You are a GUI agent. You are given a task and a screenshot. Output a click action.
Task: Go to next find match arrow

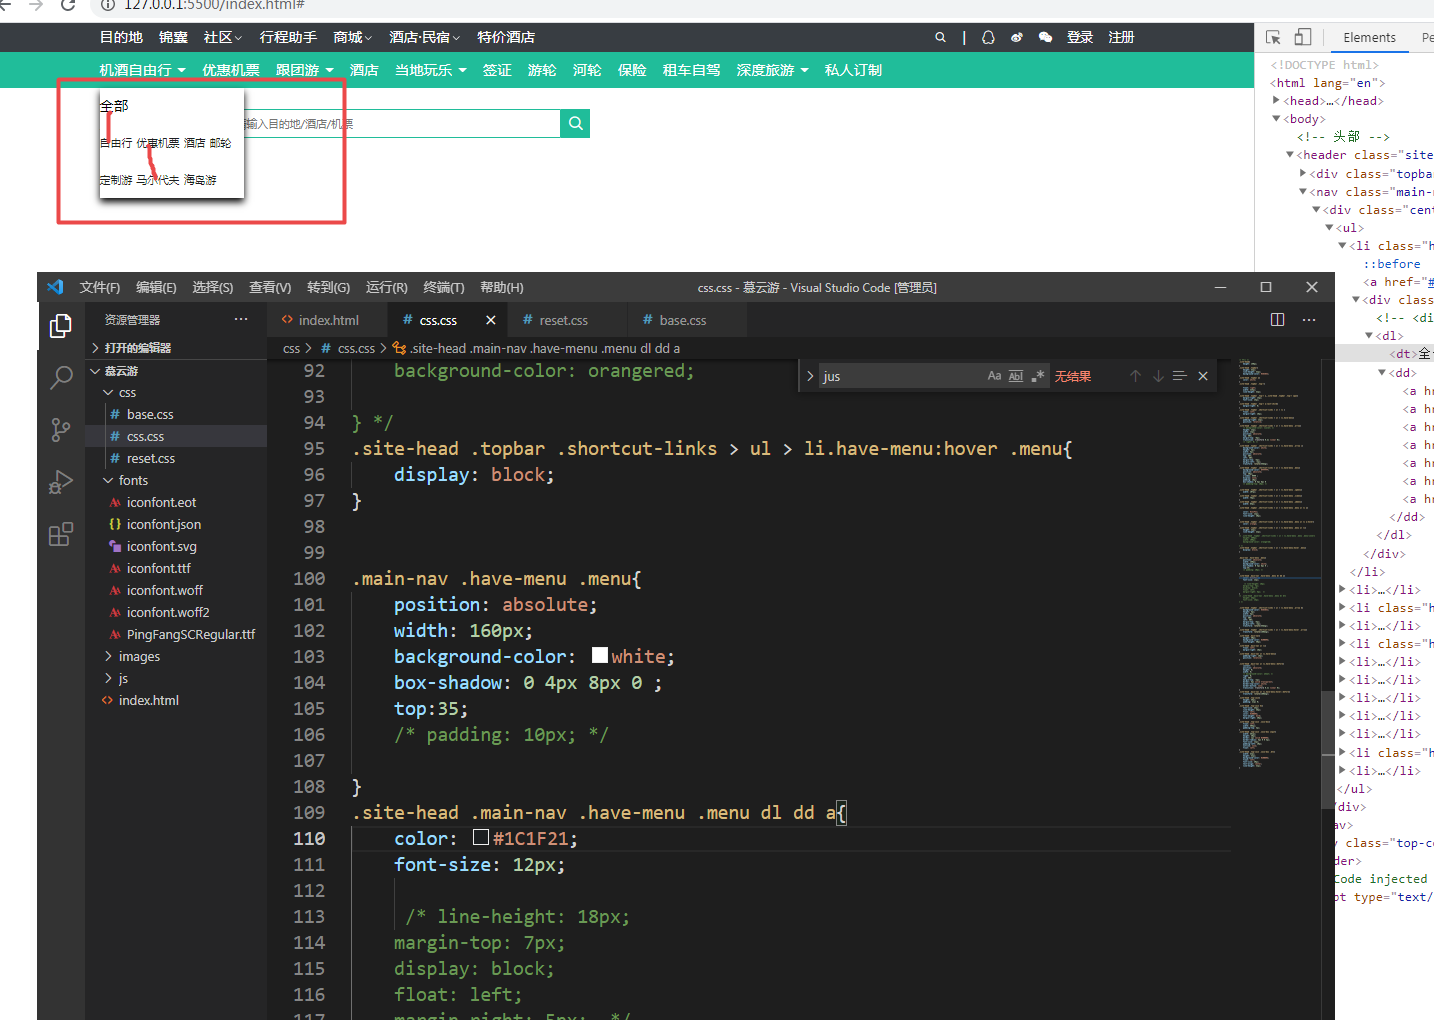(x=1158, y=376)
